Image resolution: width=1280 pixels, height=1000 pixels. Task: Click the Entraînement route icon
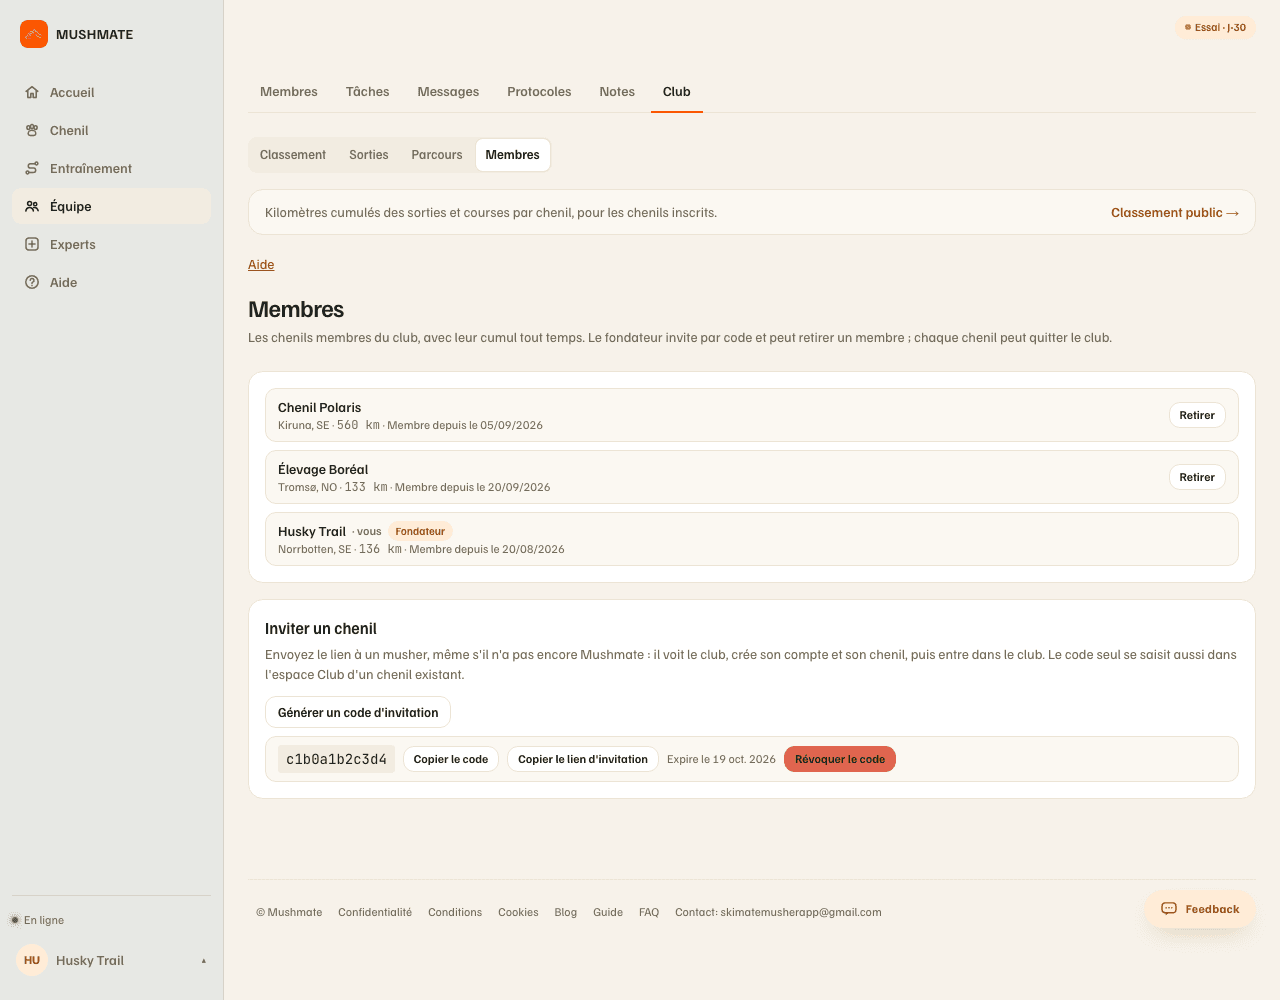(x=32, y=168)
